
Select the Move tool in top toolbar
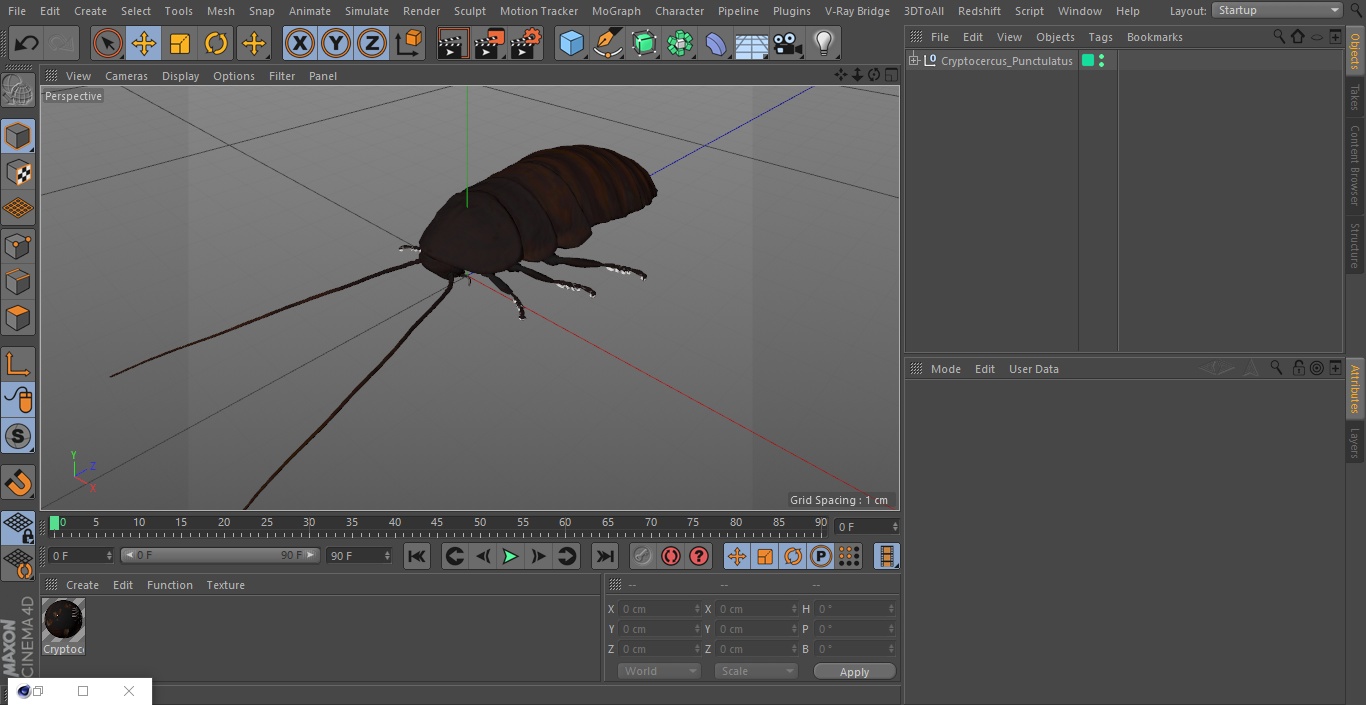(144, 43)
